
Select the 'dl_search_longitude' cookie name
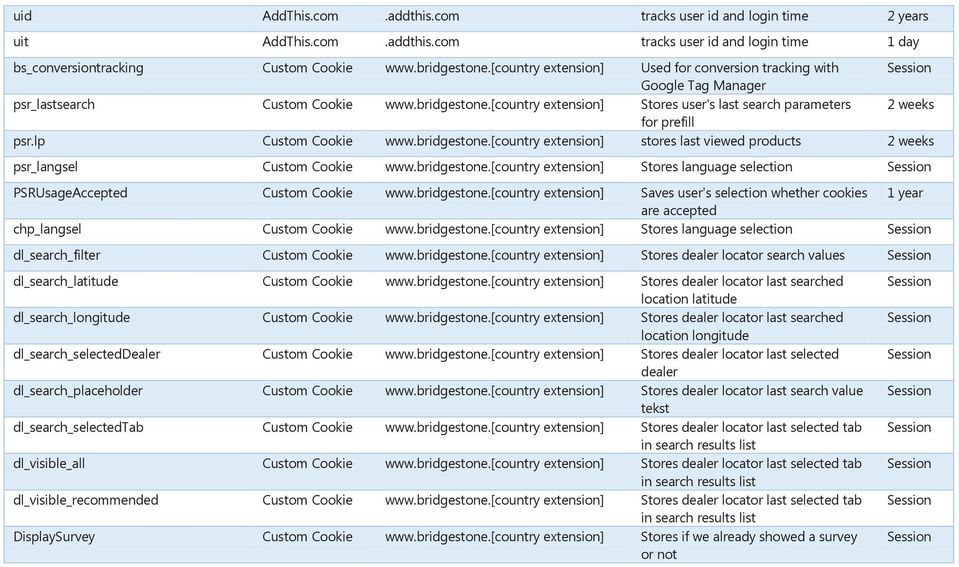(72, 318)
